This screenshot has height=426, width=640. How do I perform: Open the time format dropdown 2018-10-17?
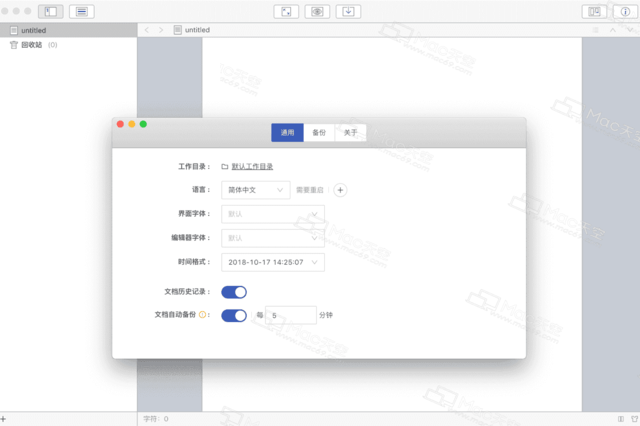click(x=273, y=262)
